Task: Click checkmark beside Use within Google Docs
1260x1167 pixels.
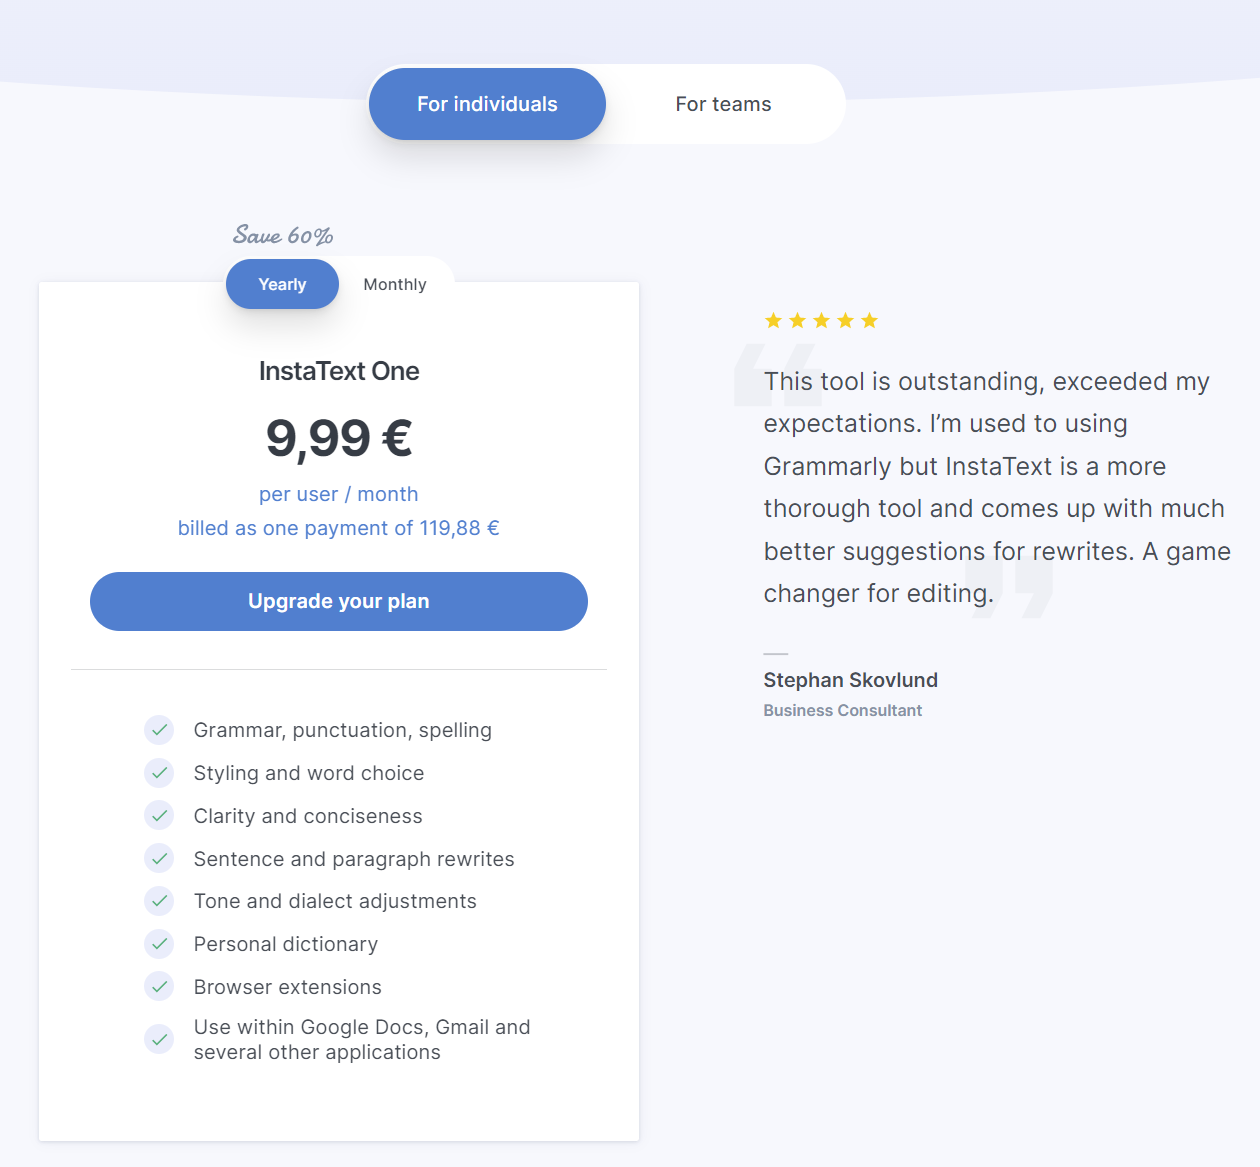Action: (159, 1039)
